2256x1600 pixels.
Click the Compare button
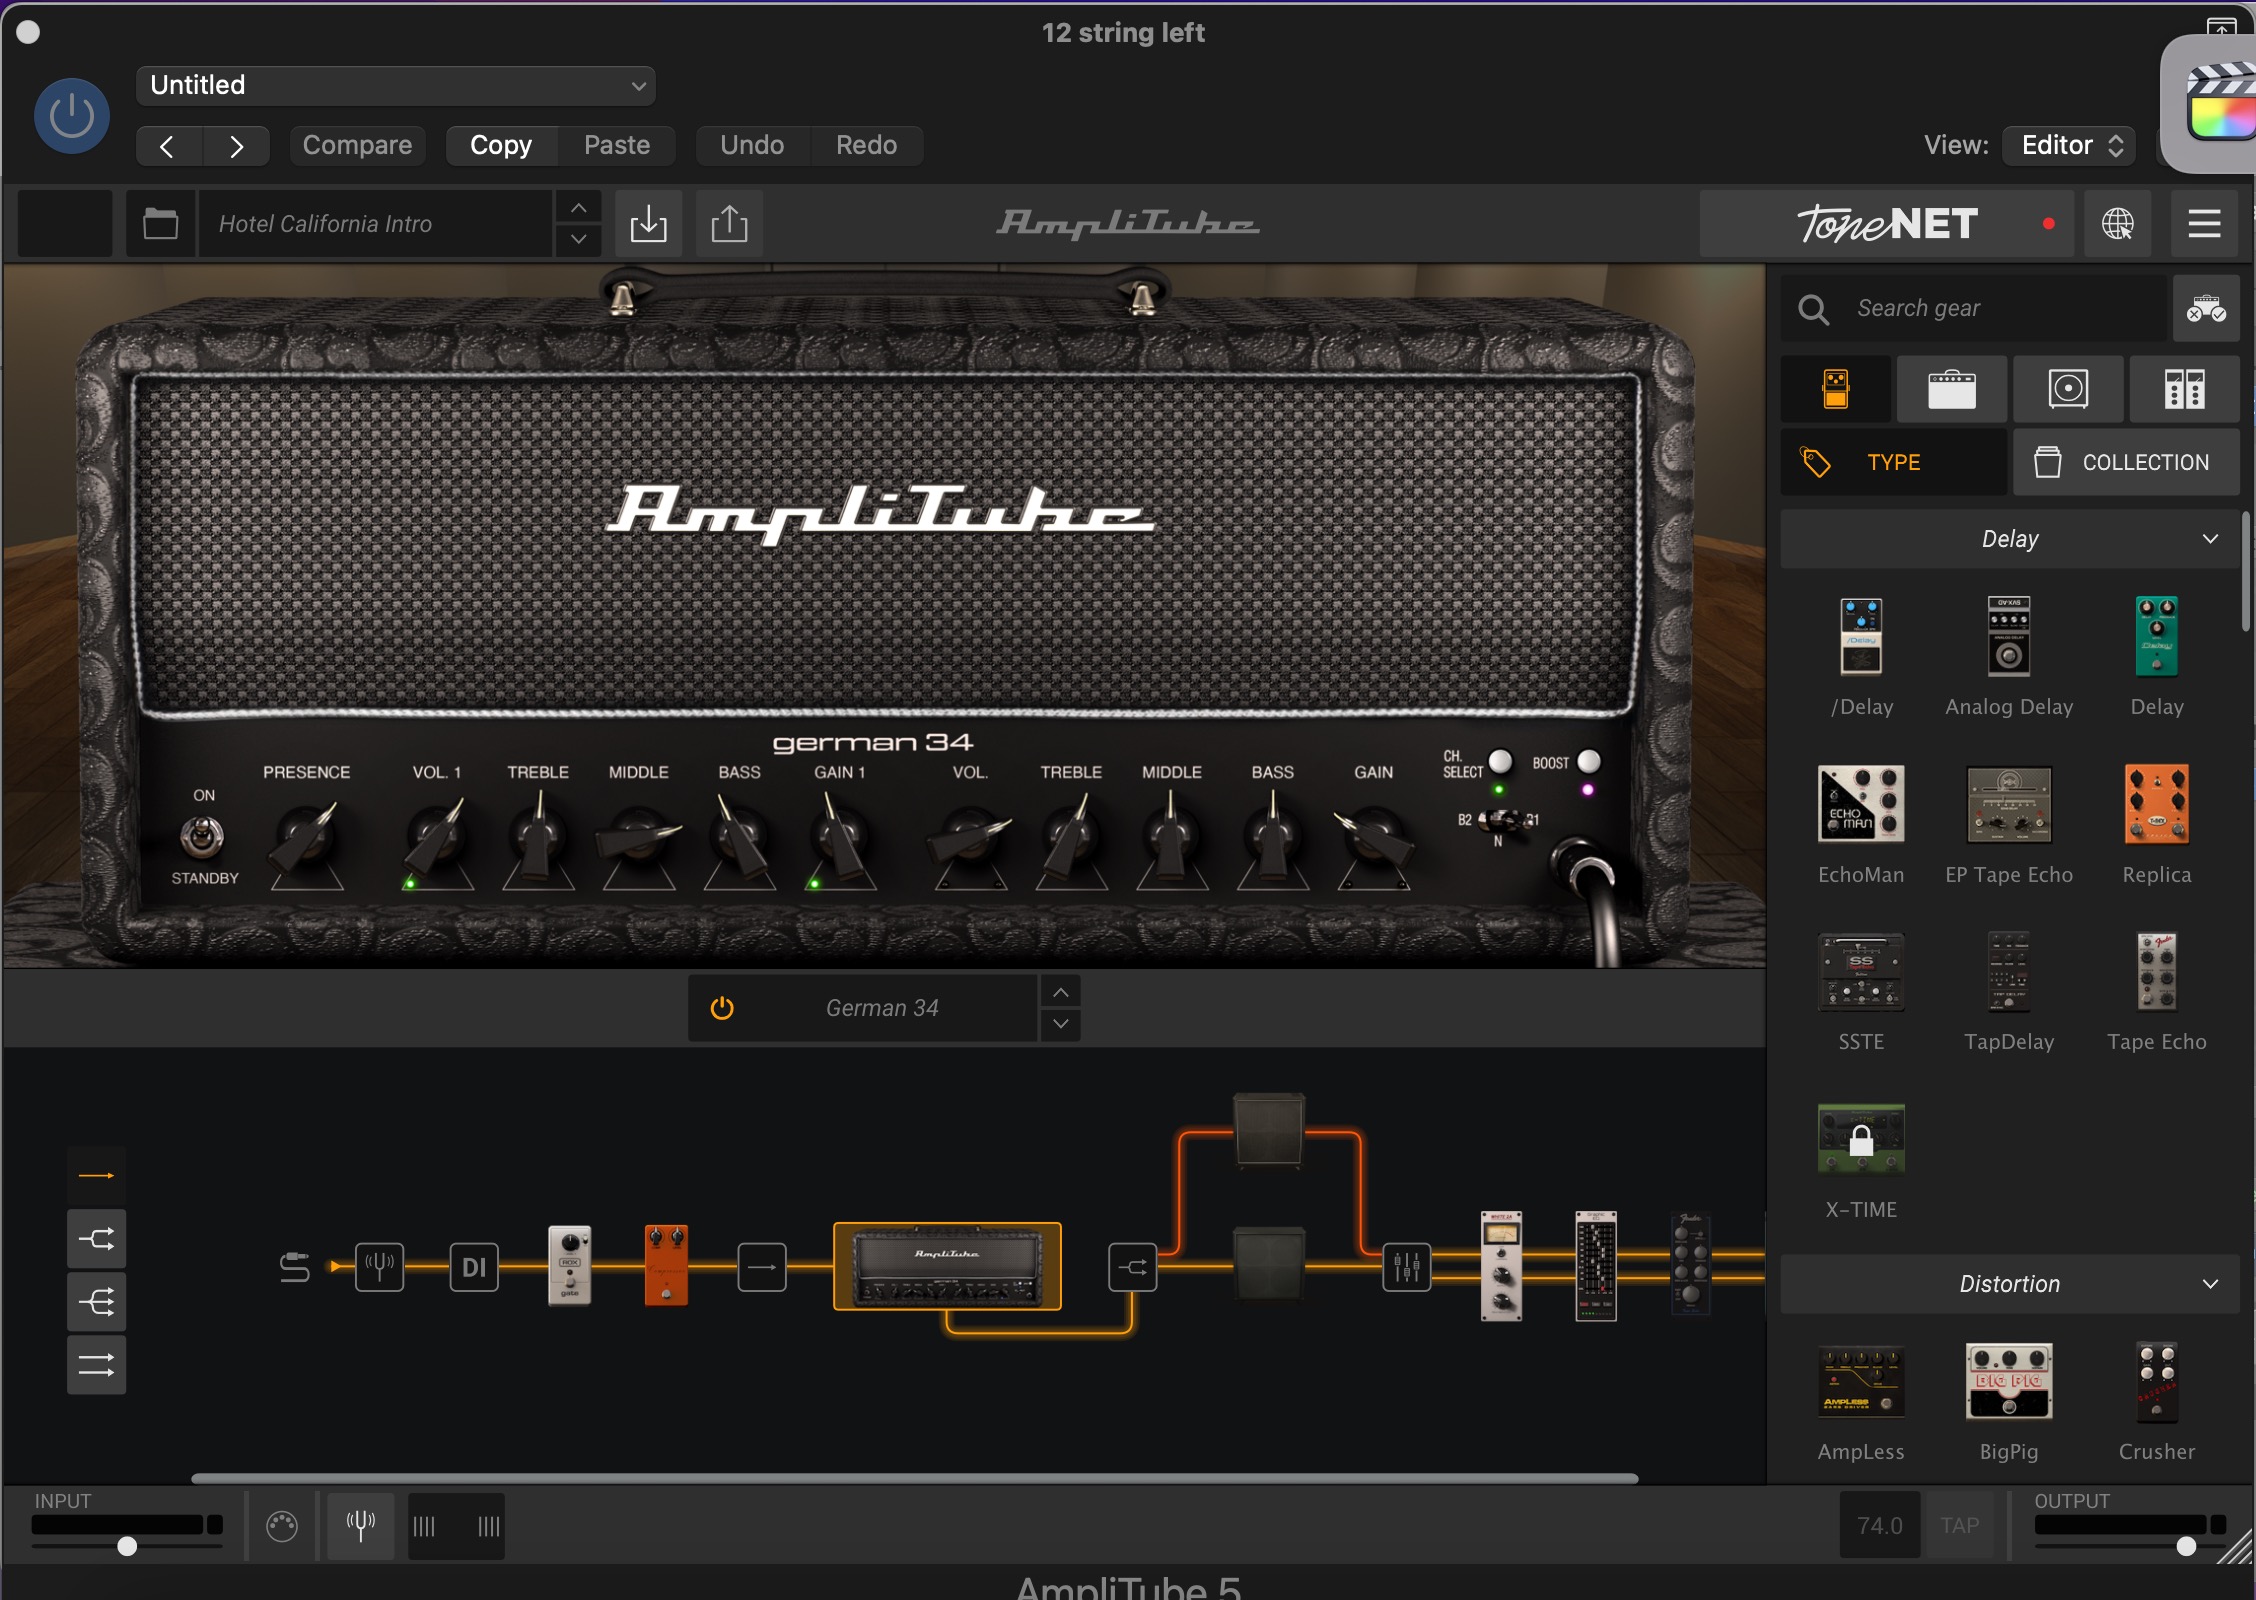tap(357, 146)
